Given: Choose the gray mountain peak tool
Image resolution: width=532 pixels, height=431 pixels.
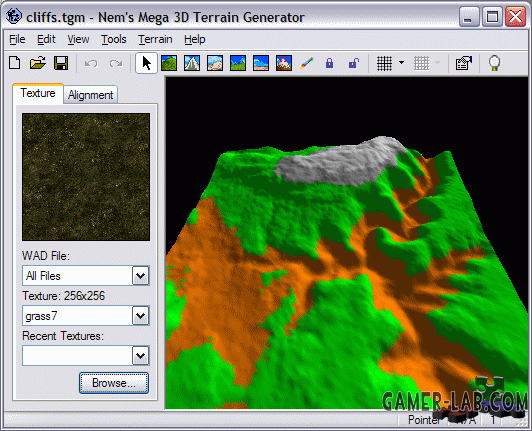Looking at the screenshot, I should (192, 63).
